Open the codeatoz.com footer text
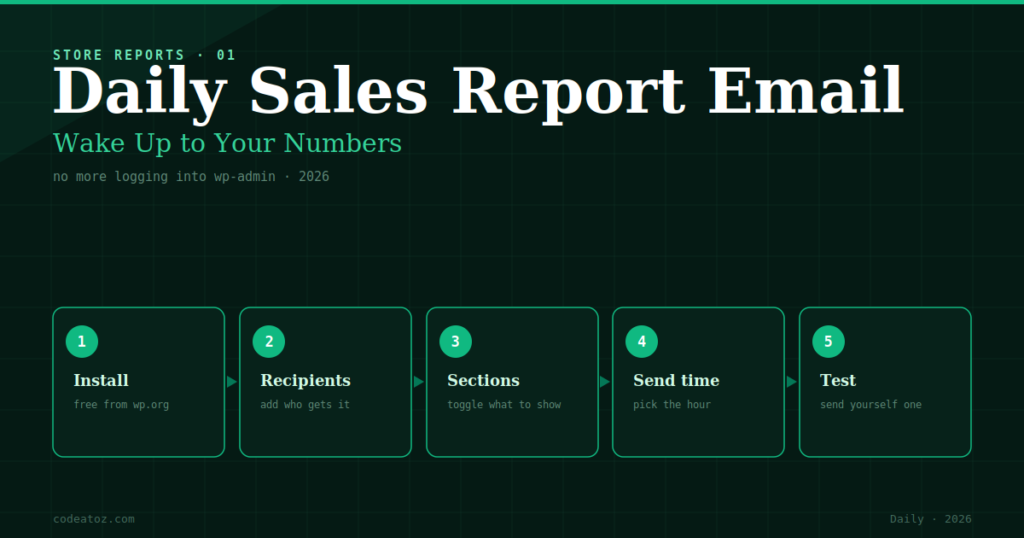The image size is (1024, 538). click(94, 519)
